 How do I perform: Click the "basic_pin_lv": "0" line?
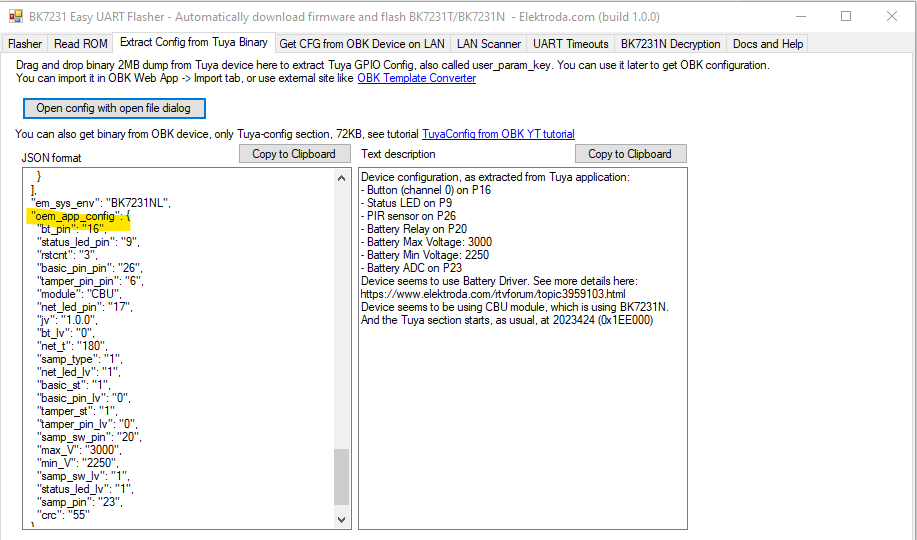pos(84,398)
